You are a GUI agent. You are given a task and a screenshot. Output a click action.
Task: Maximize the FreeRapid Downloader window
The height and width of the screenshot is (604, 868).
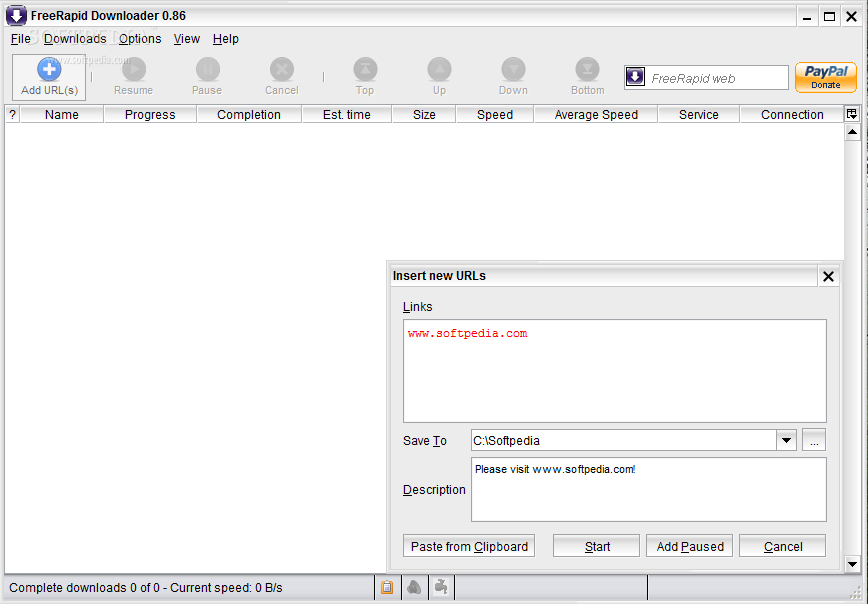829,17
